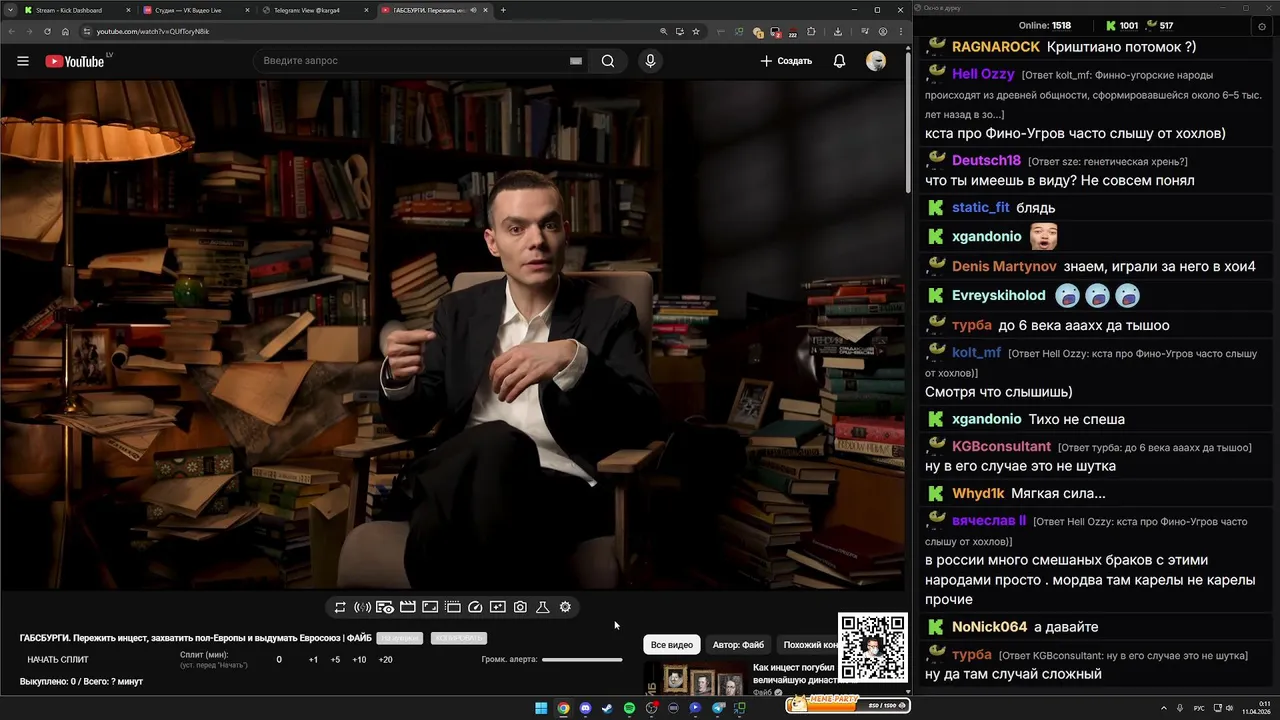Reload the page in the browser
Screen dimensions: 1280x720
click(x=47, y=31)
